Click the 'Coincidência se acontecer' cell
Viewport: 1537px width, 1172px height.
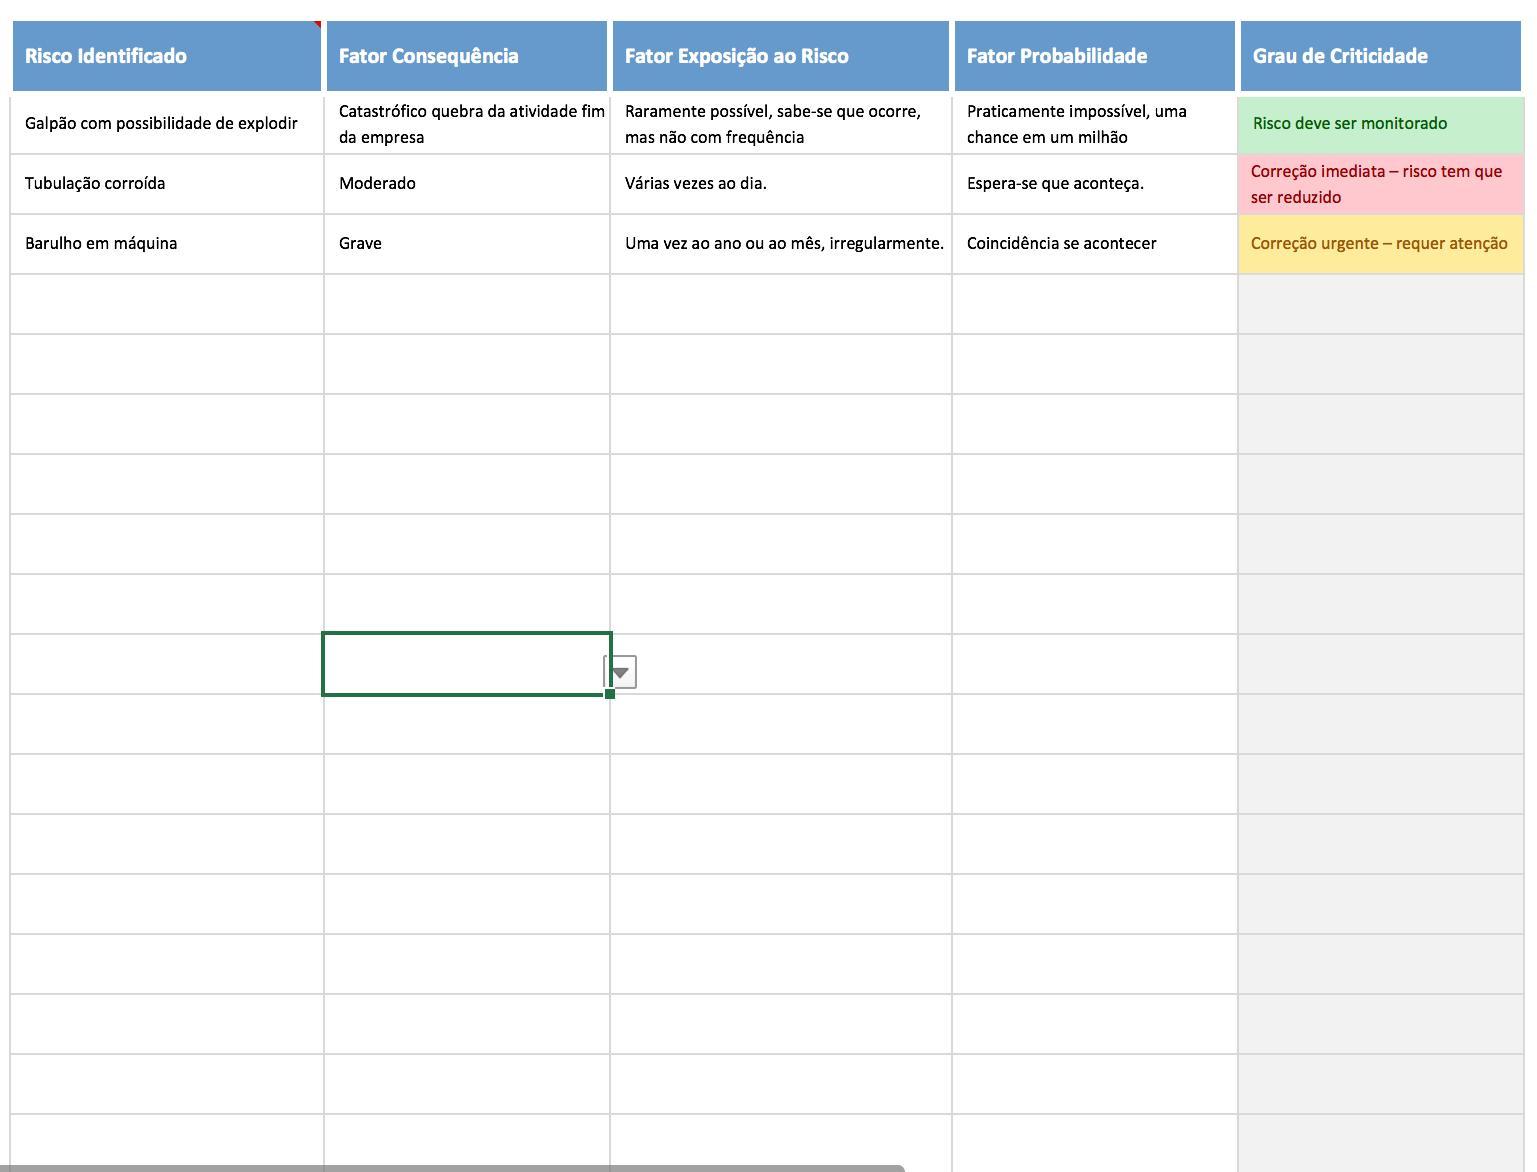[1094, 244]
